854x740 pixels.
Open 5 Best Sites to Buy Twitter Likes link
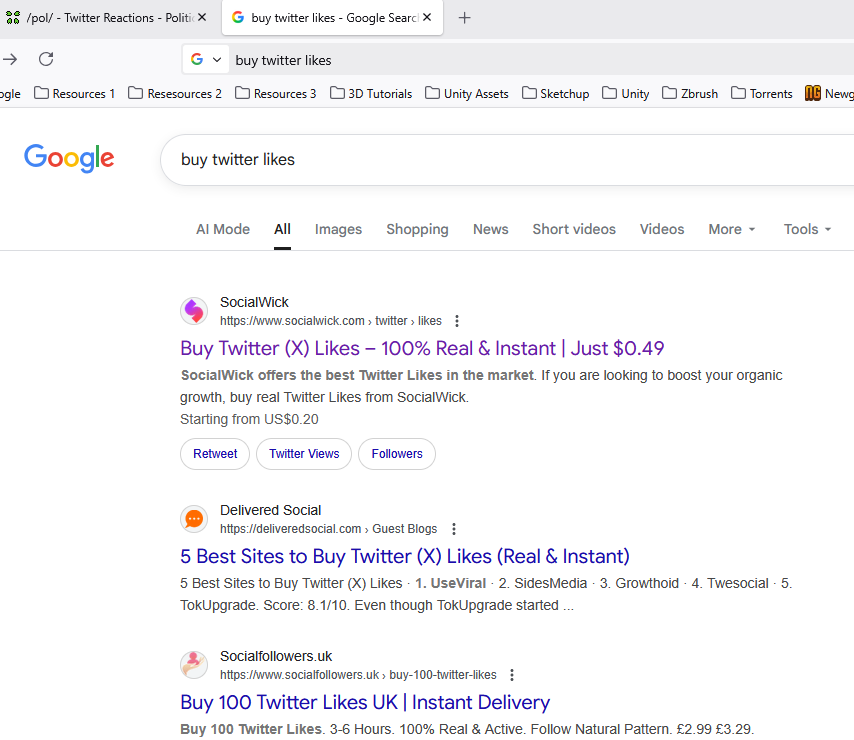point(405,556)
